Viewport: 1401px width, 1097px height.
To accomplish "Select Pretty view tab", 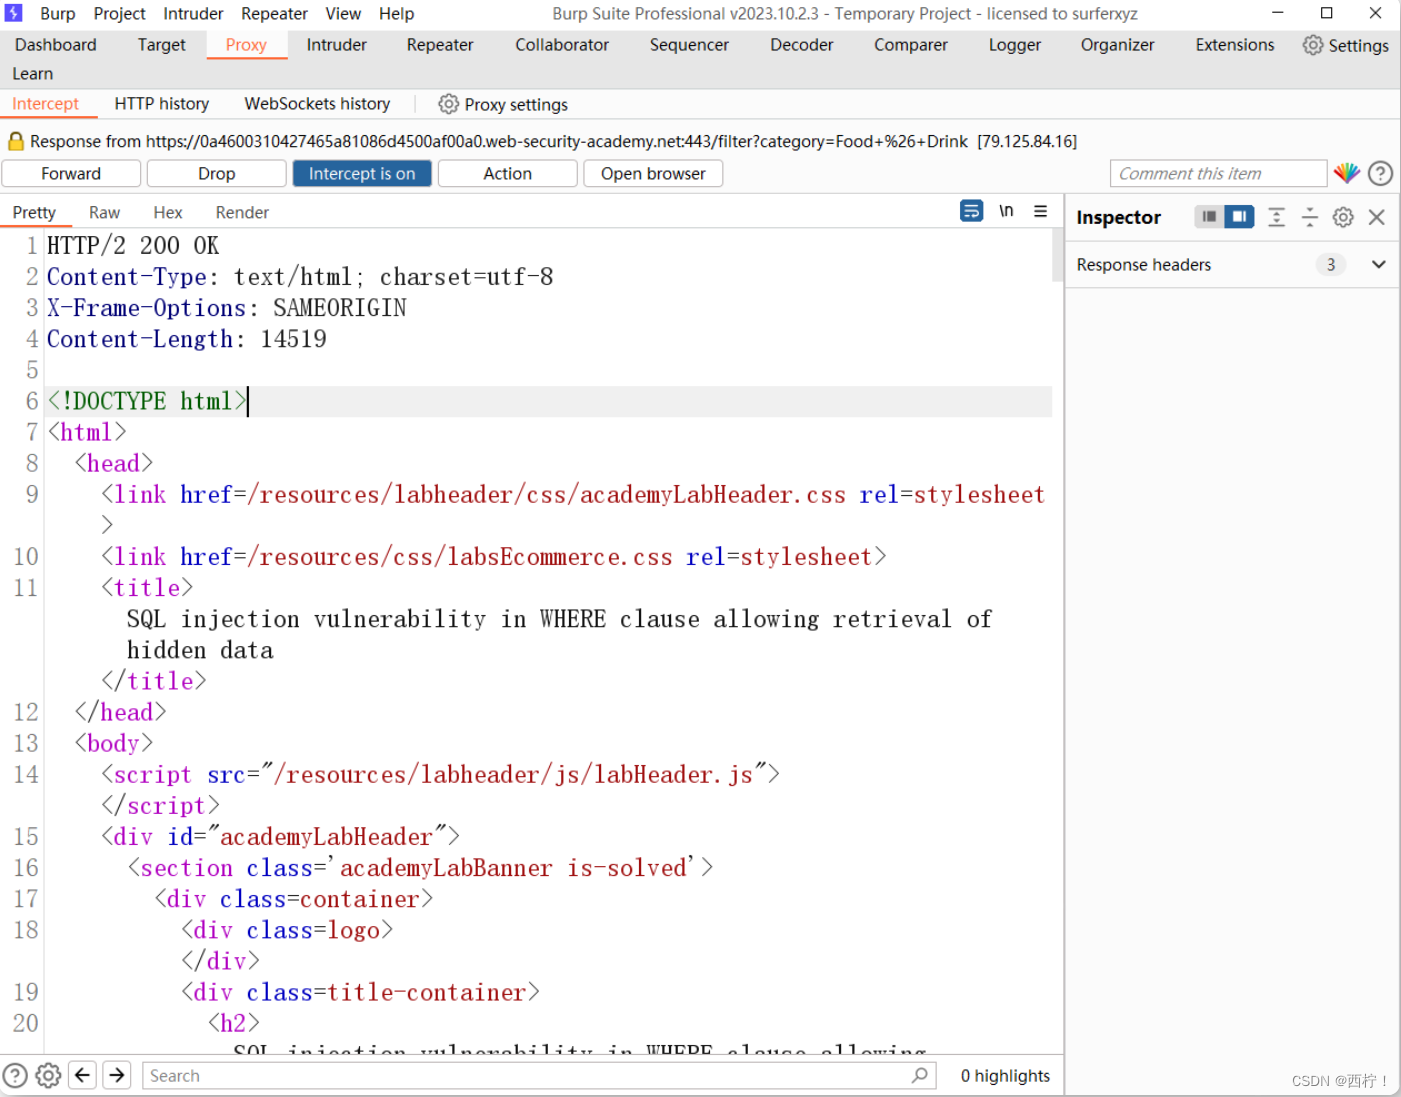I will click(35, 212).
